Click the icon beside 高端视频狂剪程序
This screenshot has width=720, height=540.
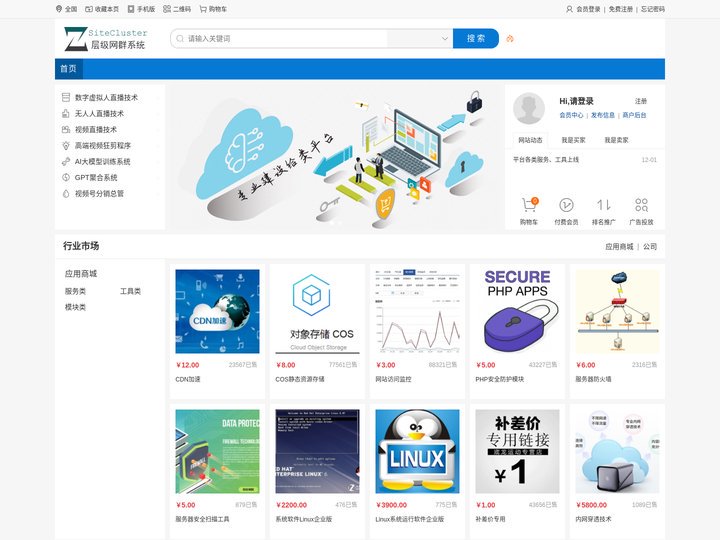click(x=66, y=146)
